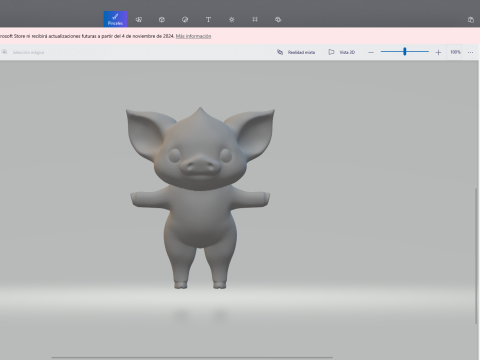The width and height of the screenshot is (480, 360).
Task: Open the three-dots more options menu
Action: [470, 52]
